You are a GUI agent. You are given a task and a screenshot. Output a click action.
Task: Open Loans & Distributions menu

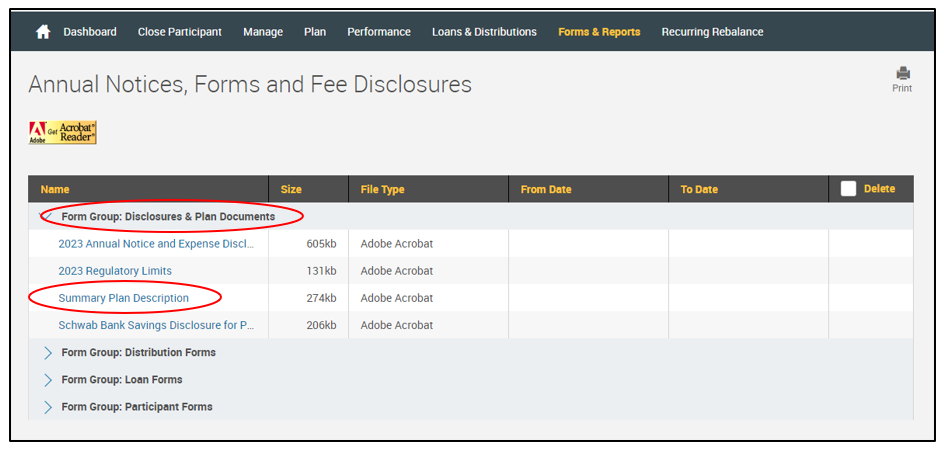tap(484, 32)
